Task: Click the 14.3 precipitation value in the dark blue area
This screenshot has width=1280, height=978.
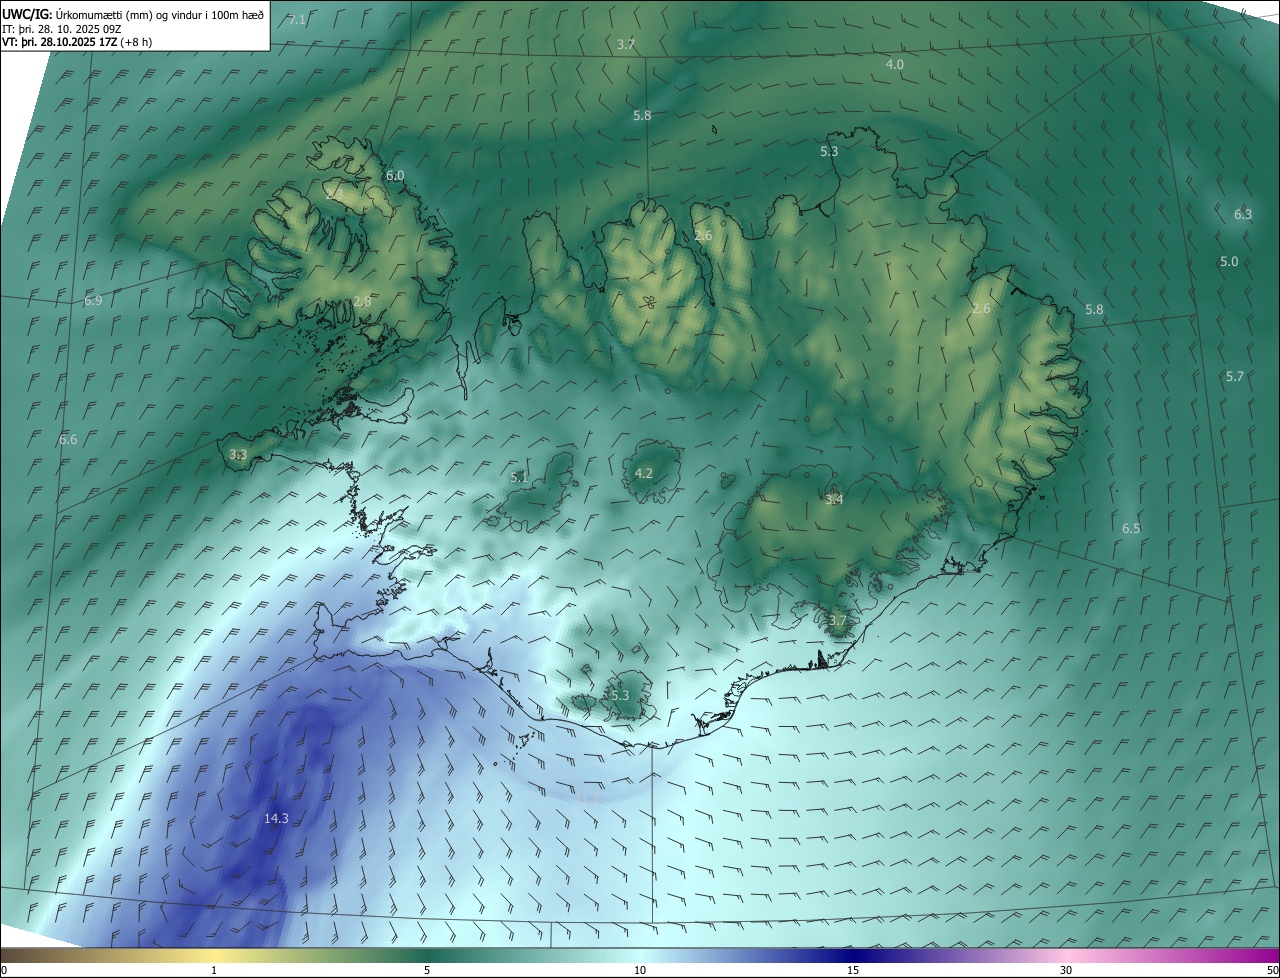Action: coord(276,818)
